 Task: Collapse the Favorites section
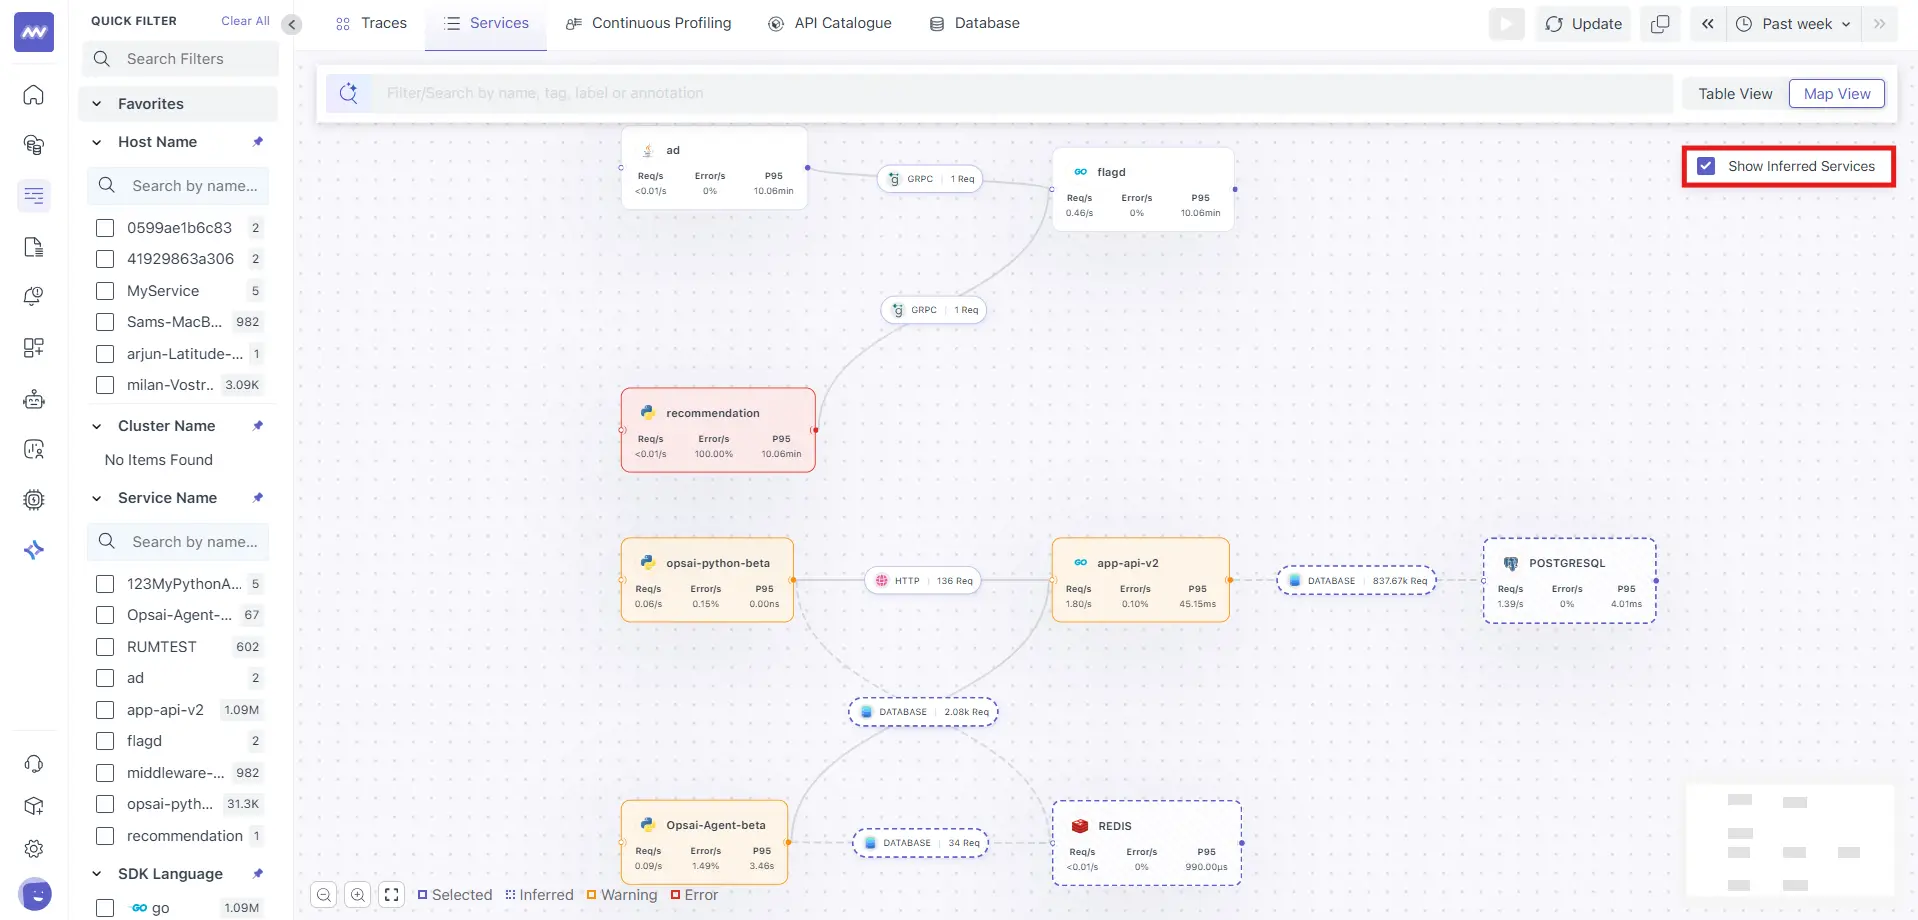click(x=97, y=104)
